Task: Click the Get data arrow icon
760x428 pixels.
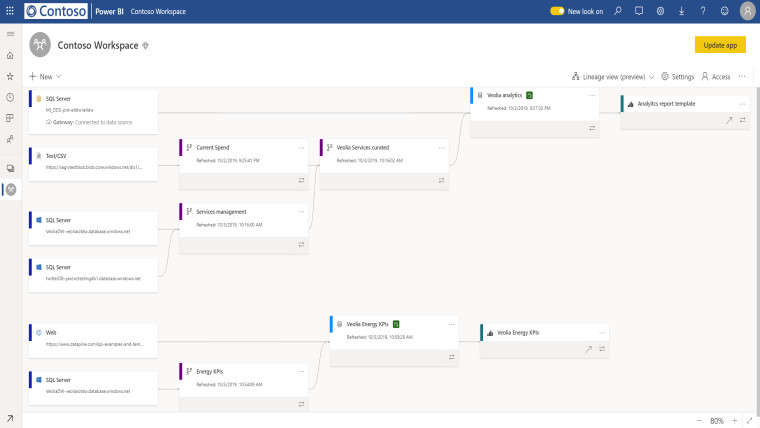Action: tap(10, 418)
